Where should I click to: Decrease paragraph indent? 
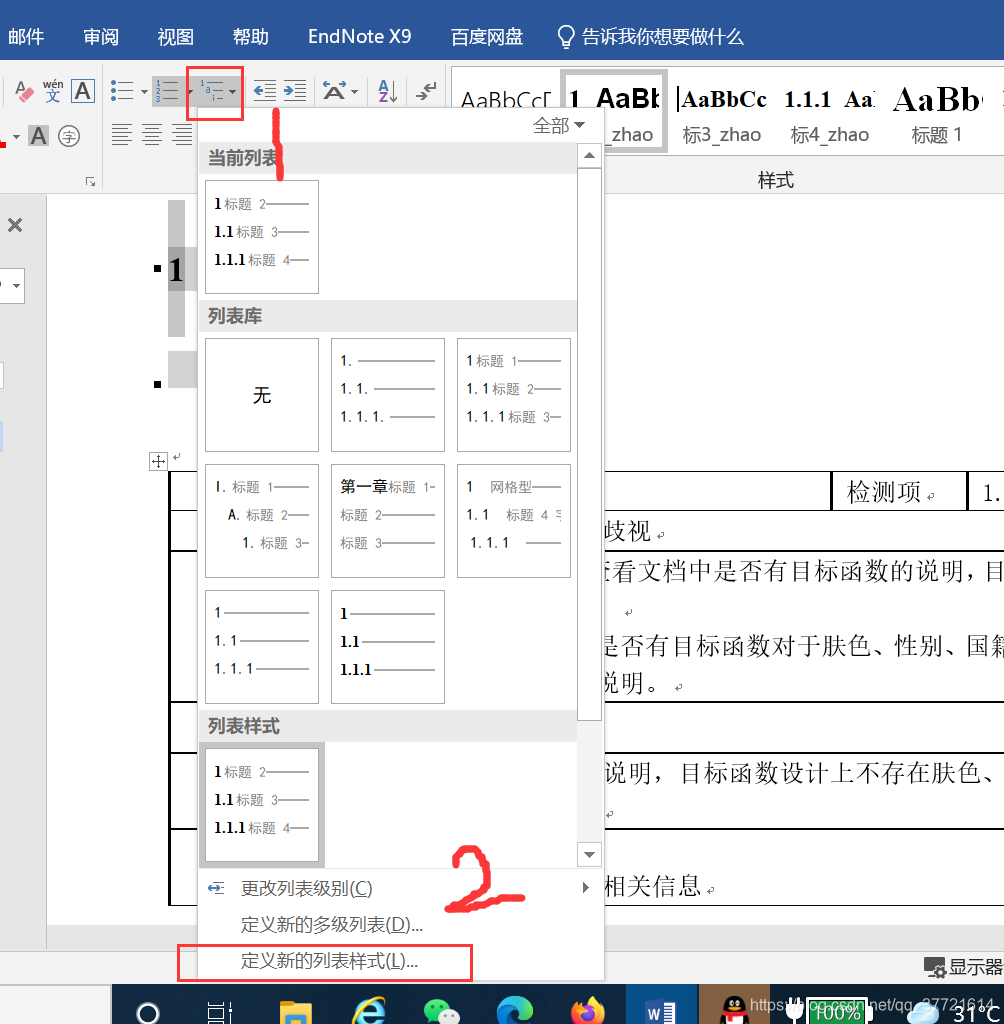[x=265, y=91]
